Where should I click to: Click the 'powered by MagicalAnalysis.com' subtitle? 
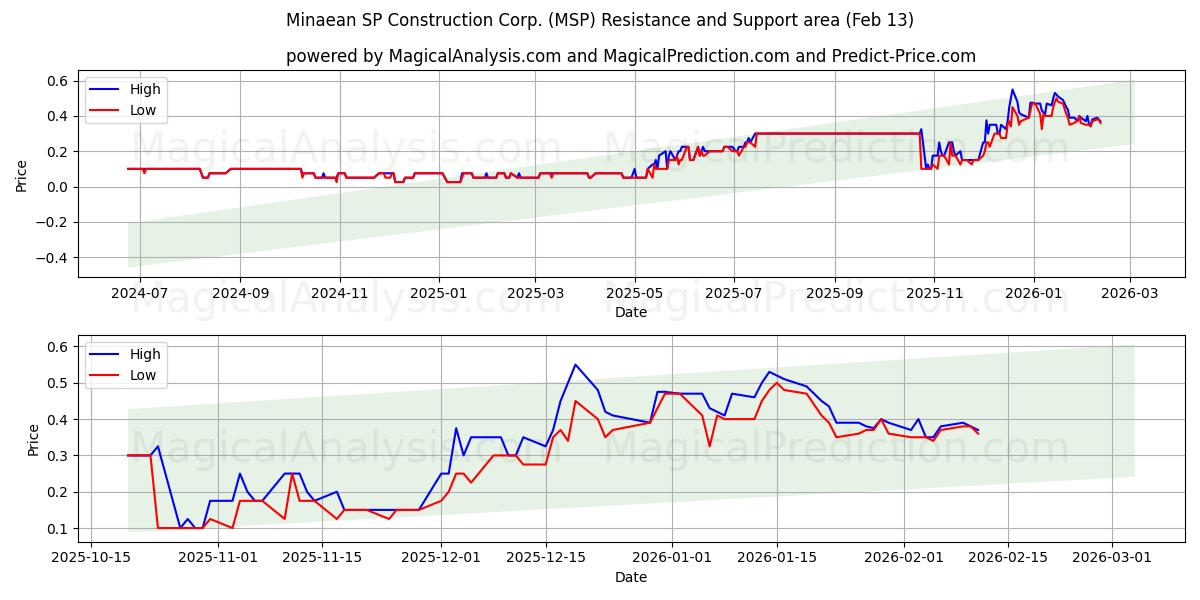[631, 56]
